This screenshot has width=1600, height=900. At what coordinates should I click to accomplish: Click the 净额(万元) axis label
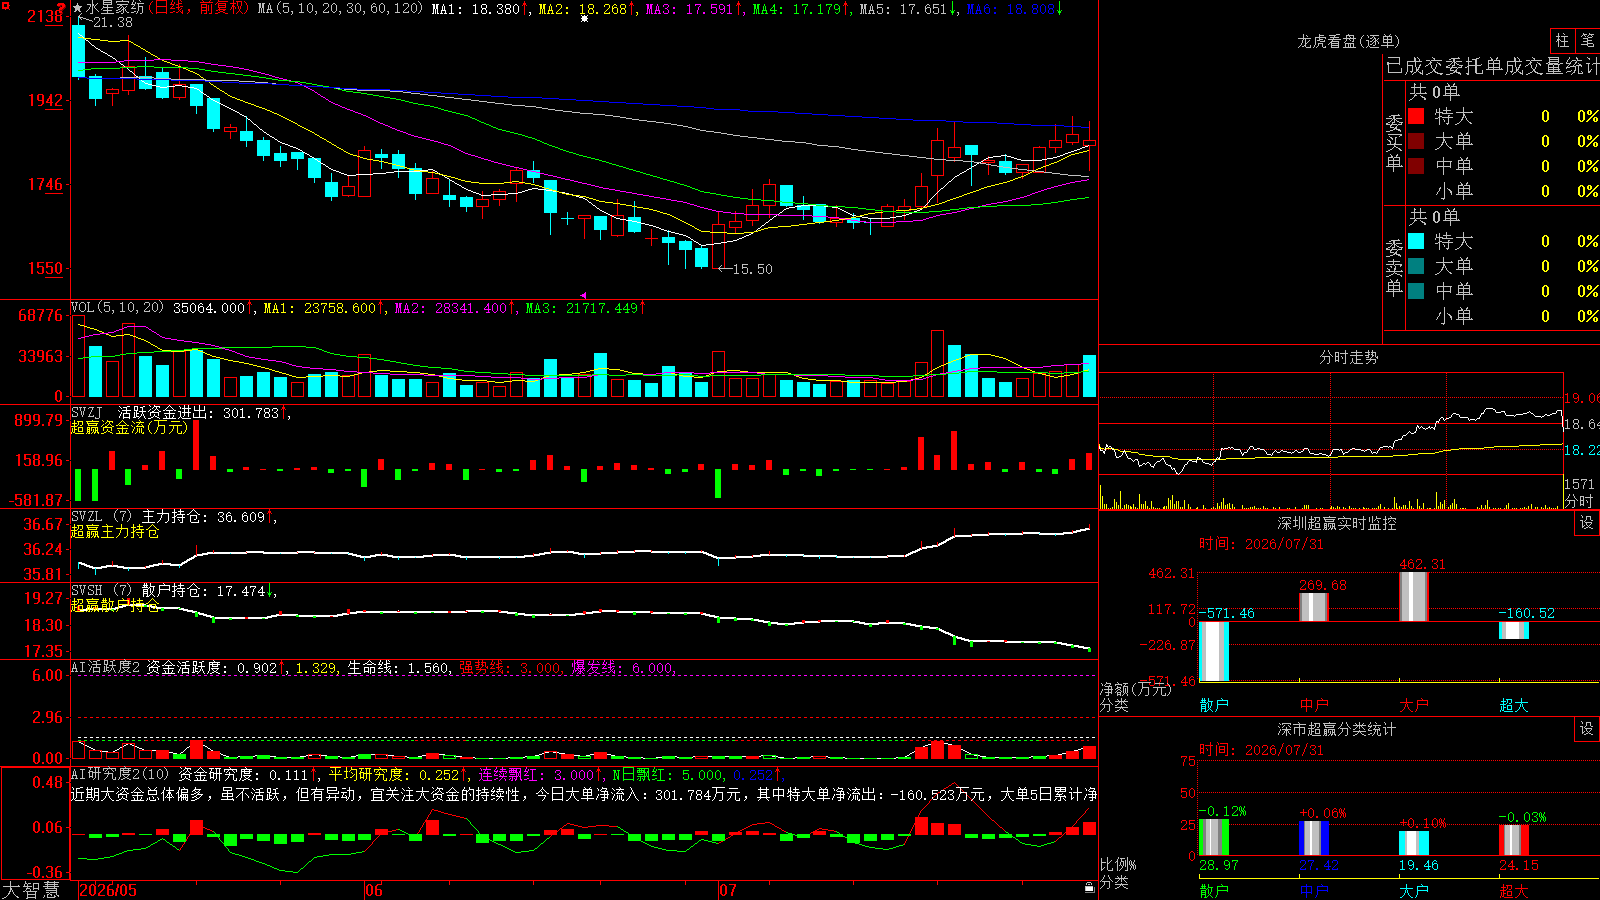(x=1135, y=689)
